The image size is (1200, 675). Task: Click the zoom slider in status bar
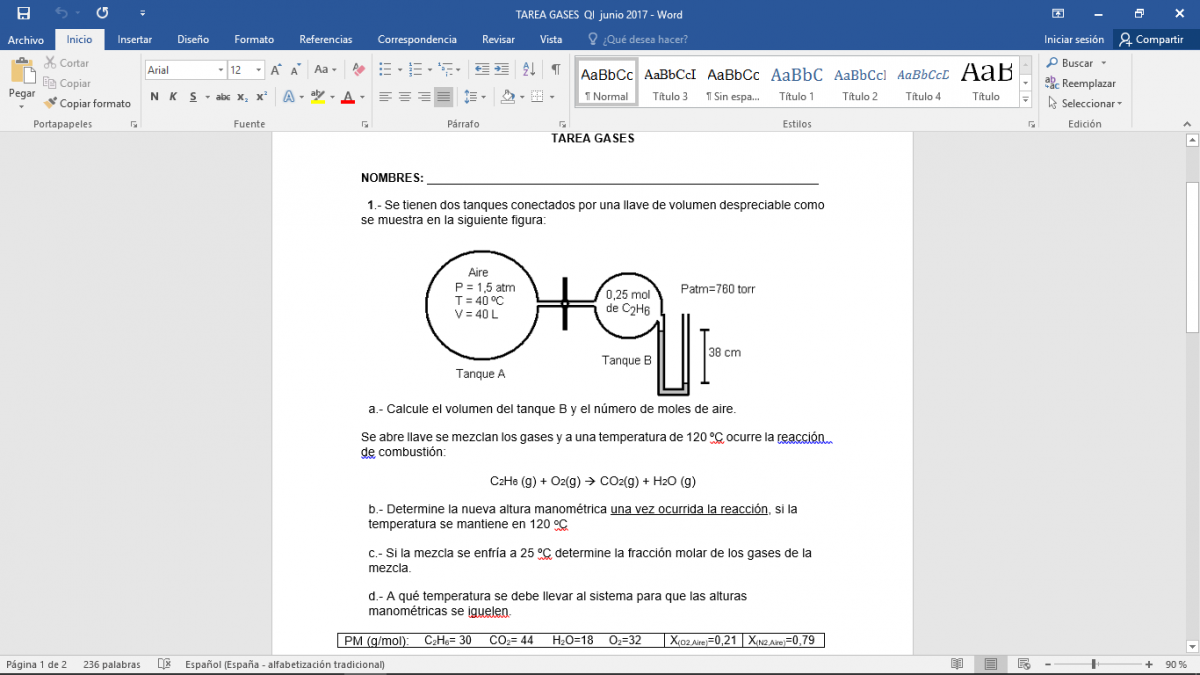pyautogui.click(x=1094, y=664)
